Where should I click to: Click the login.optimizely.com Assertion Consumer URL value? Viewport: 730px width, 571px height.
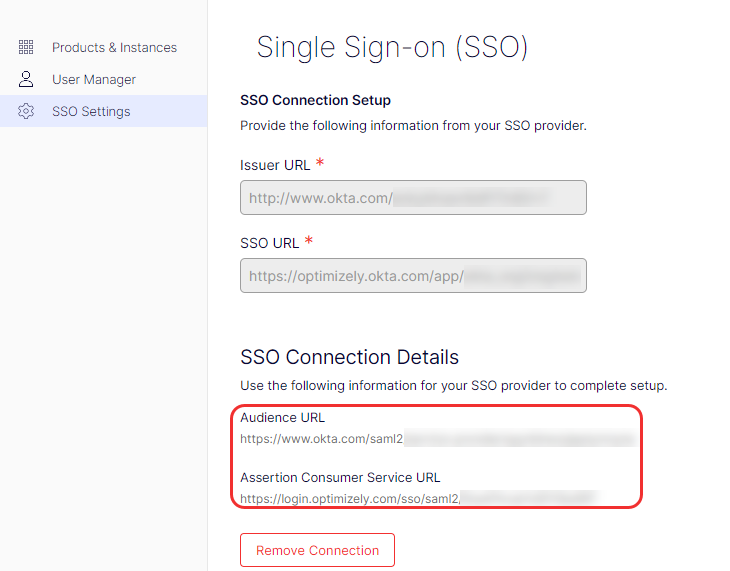coord(418,497)
